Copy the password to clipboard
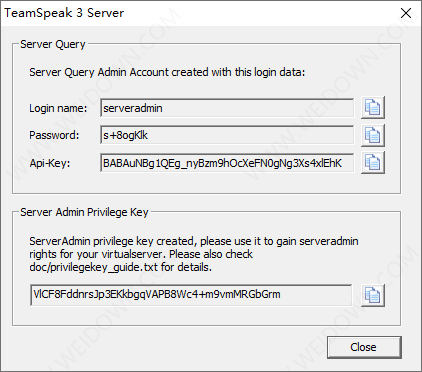Image resolution: width=422 pixels, height=372 pixels. tap(373, 135)
